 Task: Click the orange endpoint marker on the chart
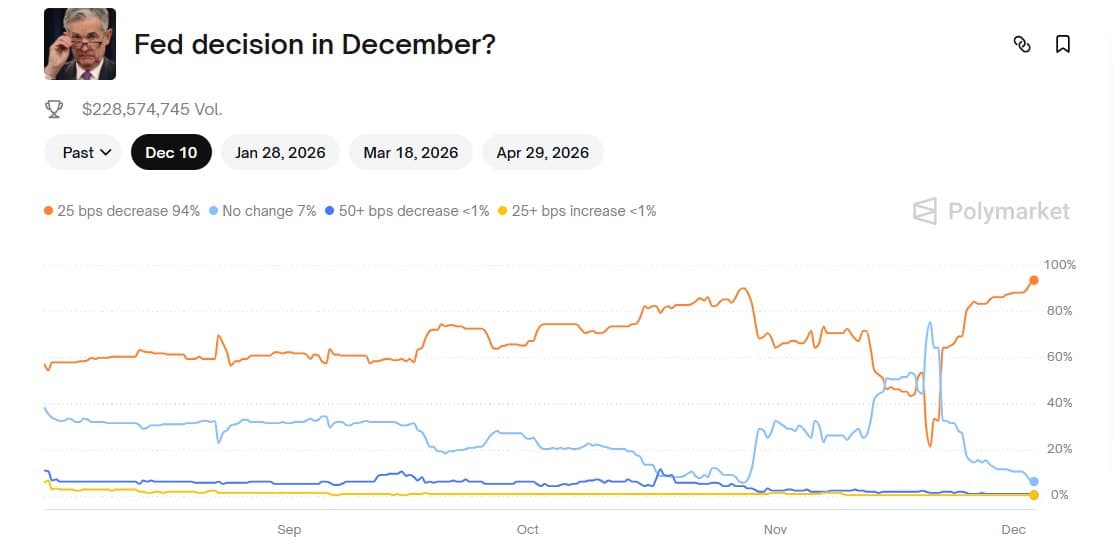pyautogui.click(x=1034, y=280)
